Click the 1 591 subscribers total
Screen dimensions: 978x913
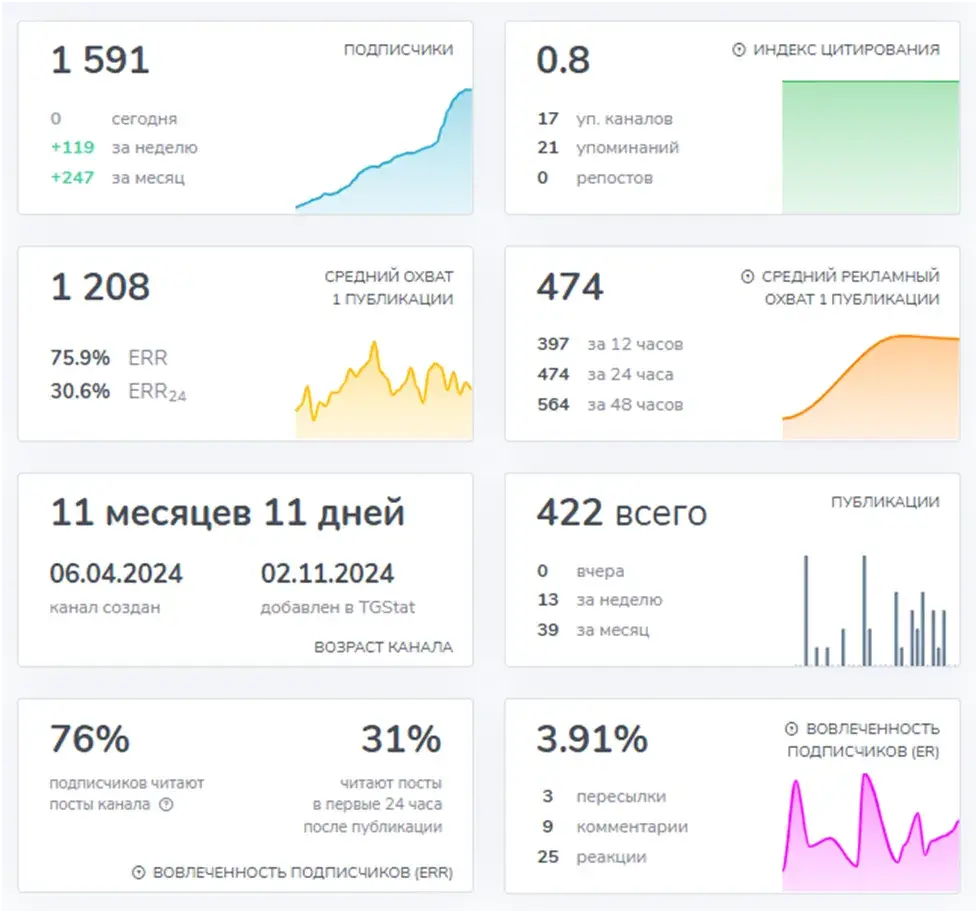tap(100, 60)
